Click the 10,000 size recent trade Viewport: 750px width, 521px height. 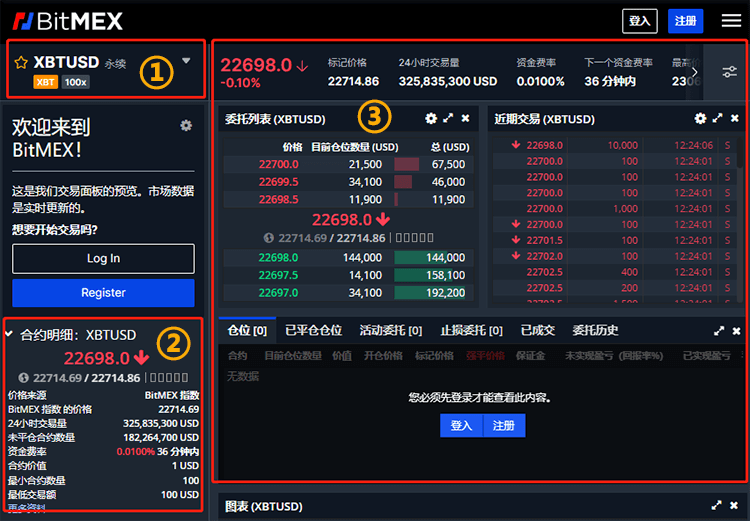[622, 145]
